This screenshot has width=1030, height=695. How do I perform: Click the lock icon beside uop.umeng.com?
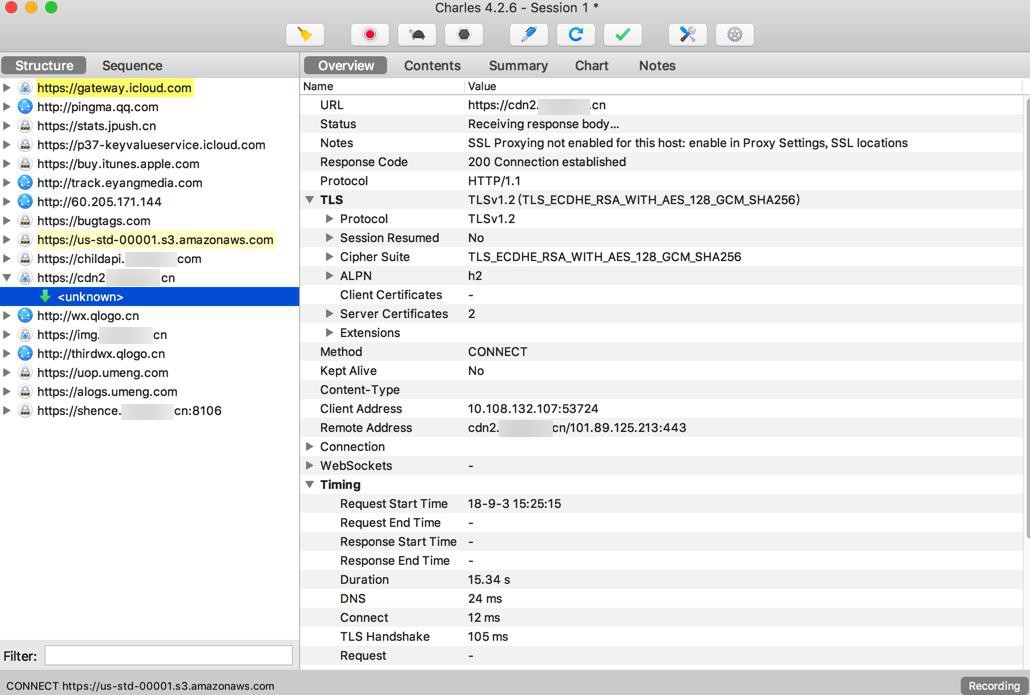tap(25, 373)
